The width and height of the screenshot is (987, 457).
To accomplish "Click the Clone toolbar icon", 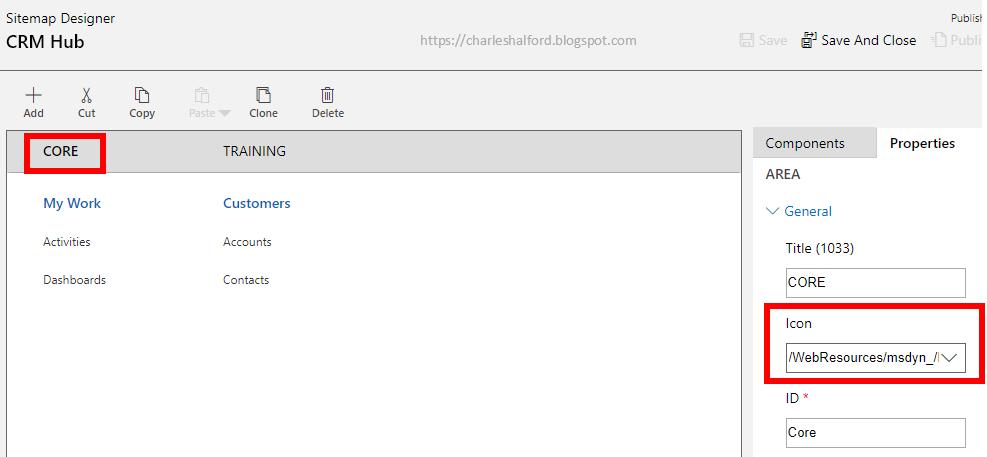I will 263,95.
